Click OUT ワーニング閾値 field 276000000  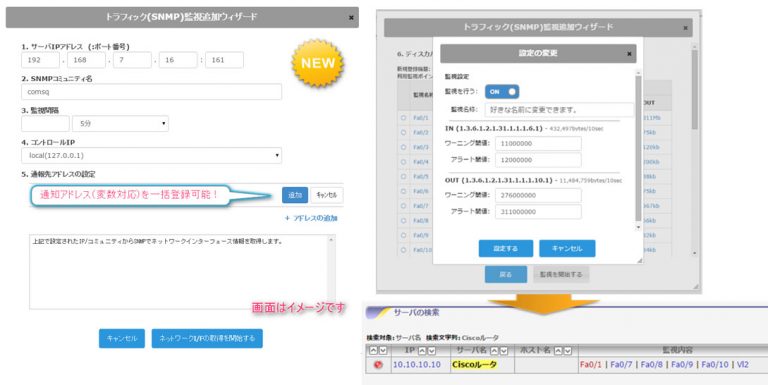coord(538,195)
